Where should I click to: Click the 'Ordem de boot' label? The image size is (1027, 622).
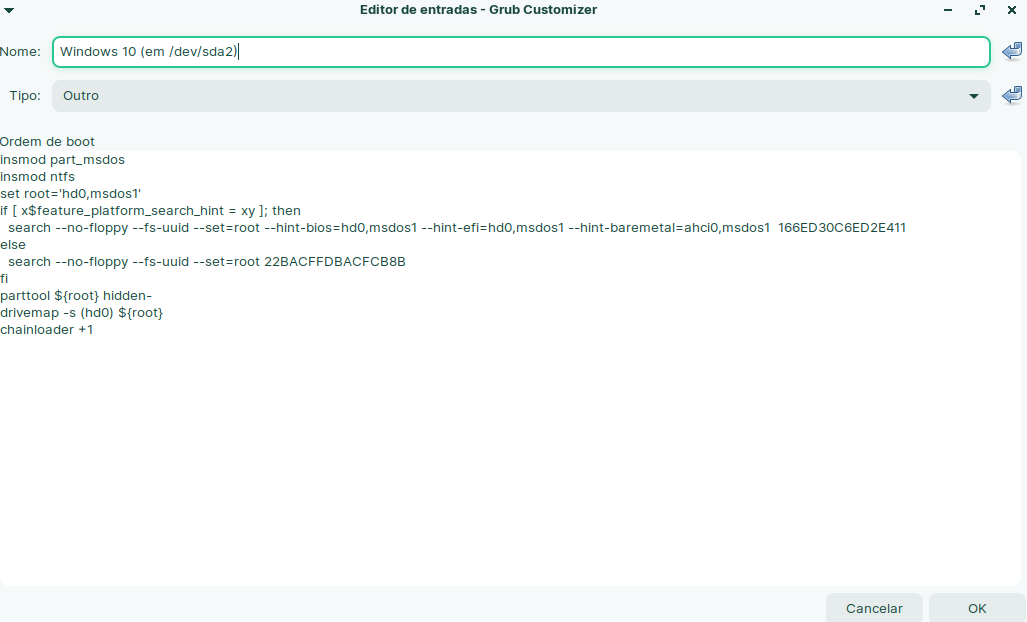pyautogui.click(x=47, y=141)
